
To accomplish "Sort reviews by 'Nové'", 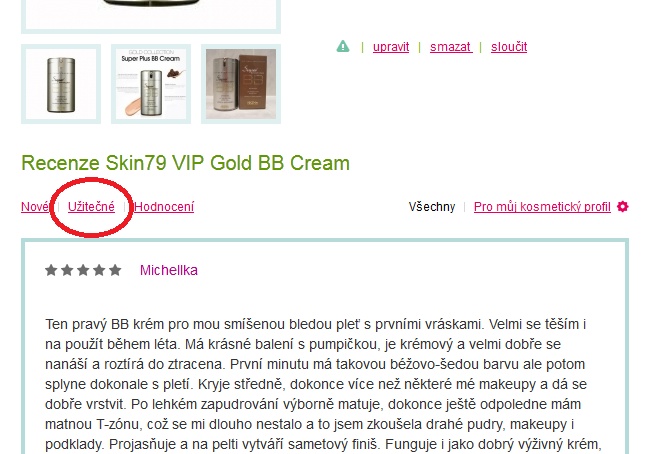I will pyautogui.click(x=35, y=207).
